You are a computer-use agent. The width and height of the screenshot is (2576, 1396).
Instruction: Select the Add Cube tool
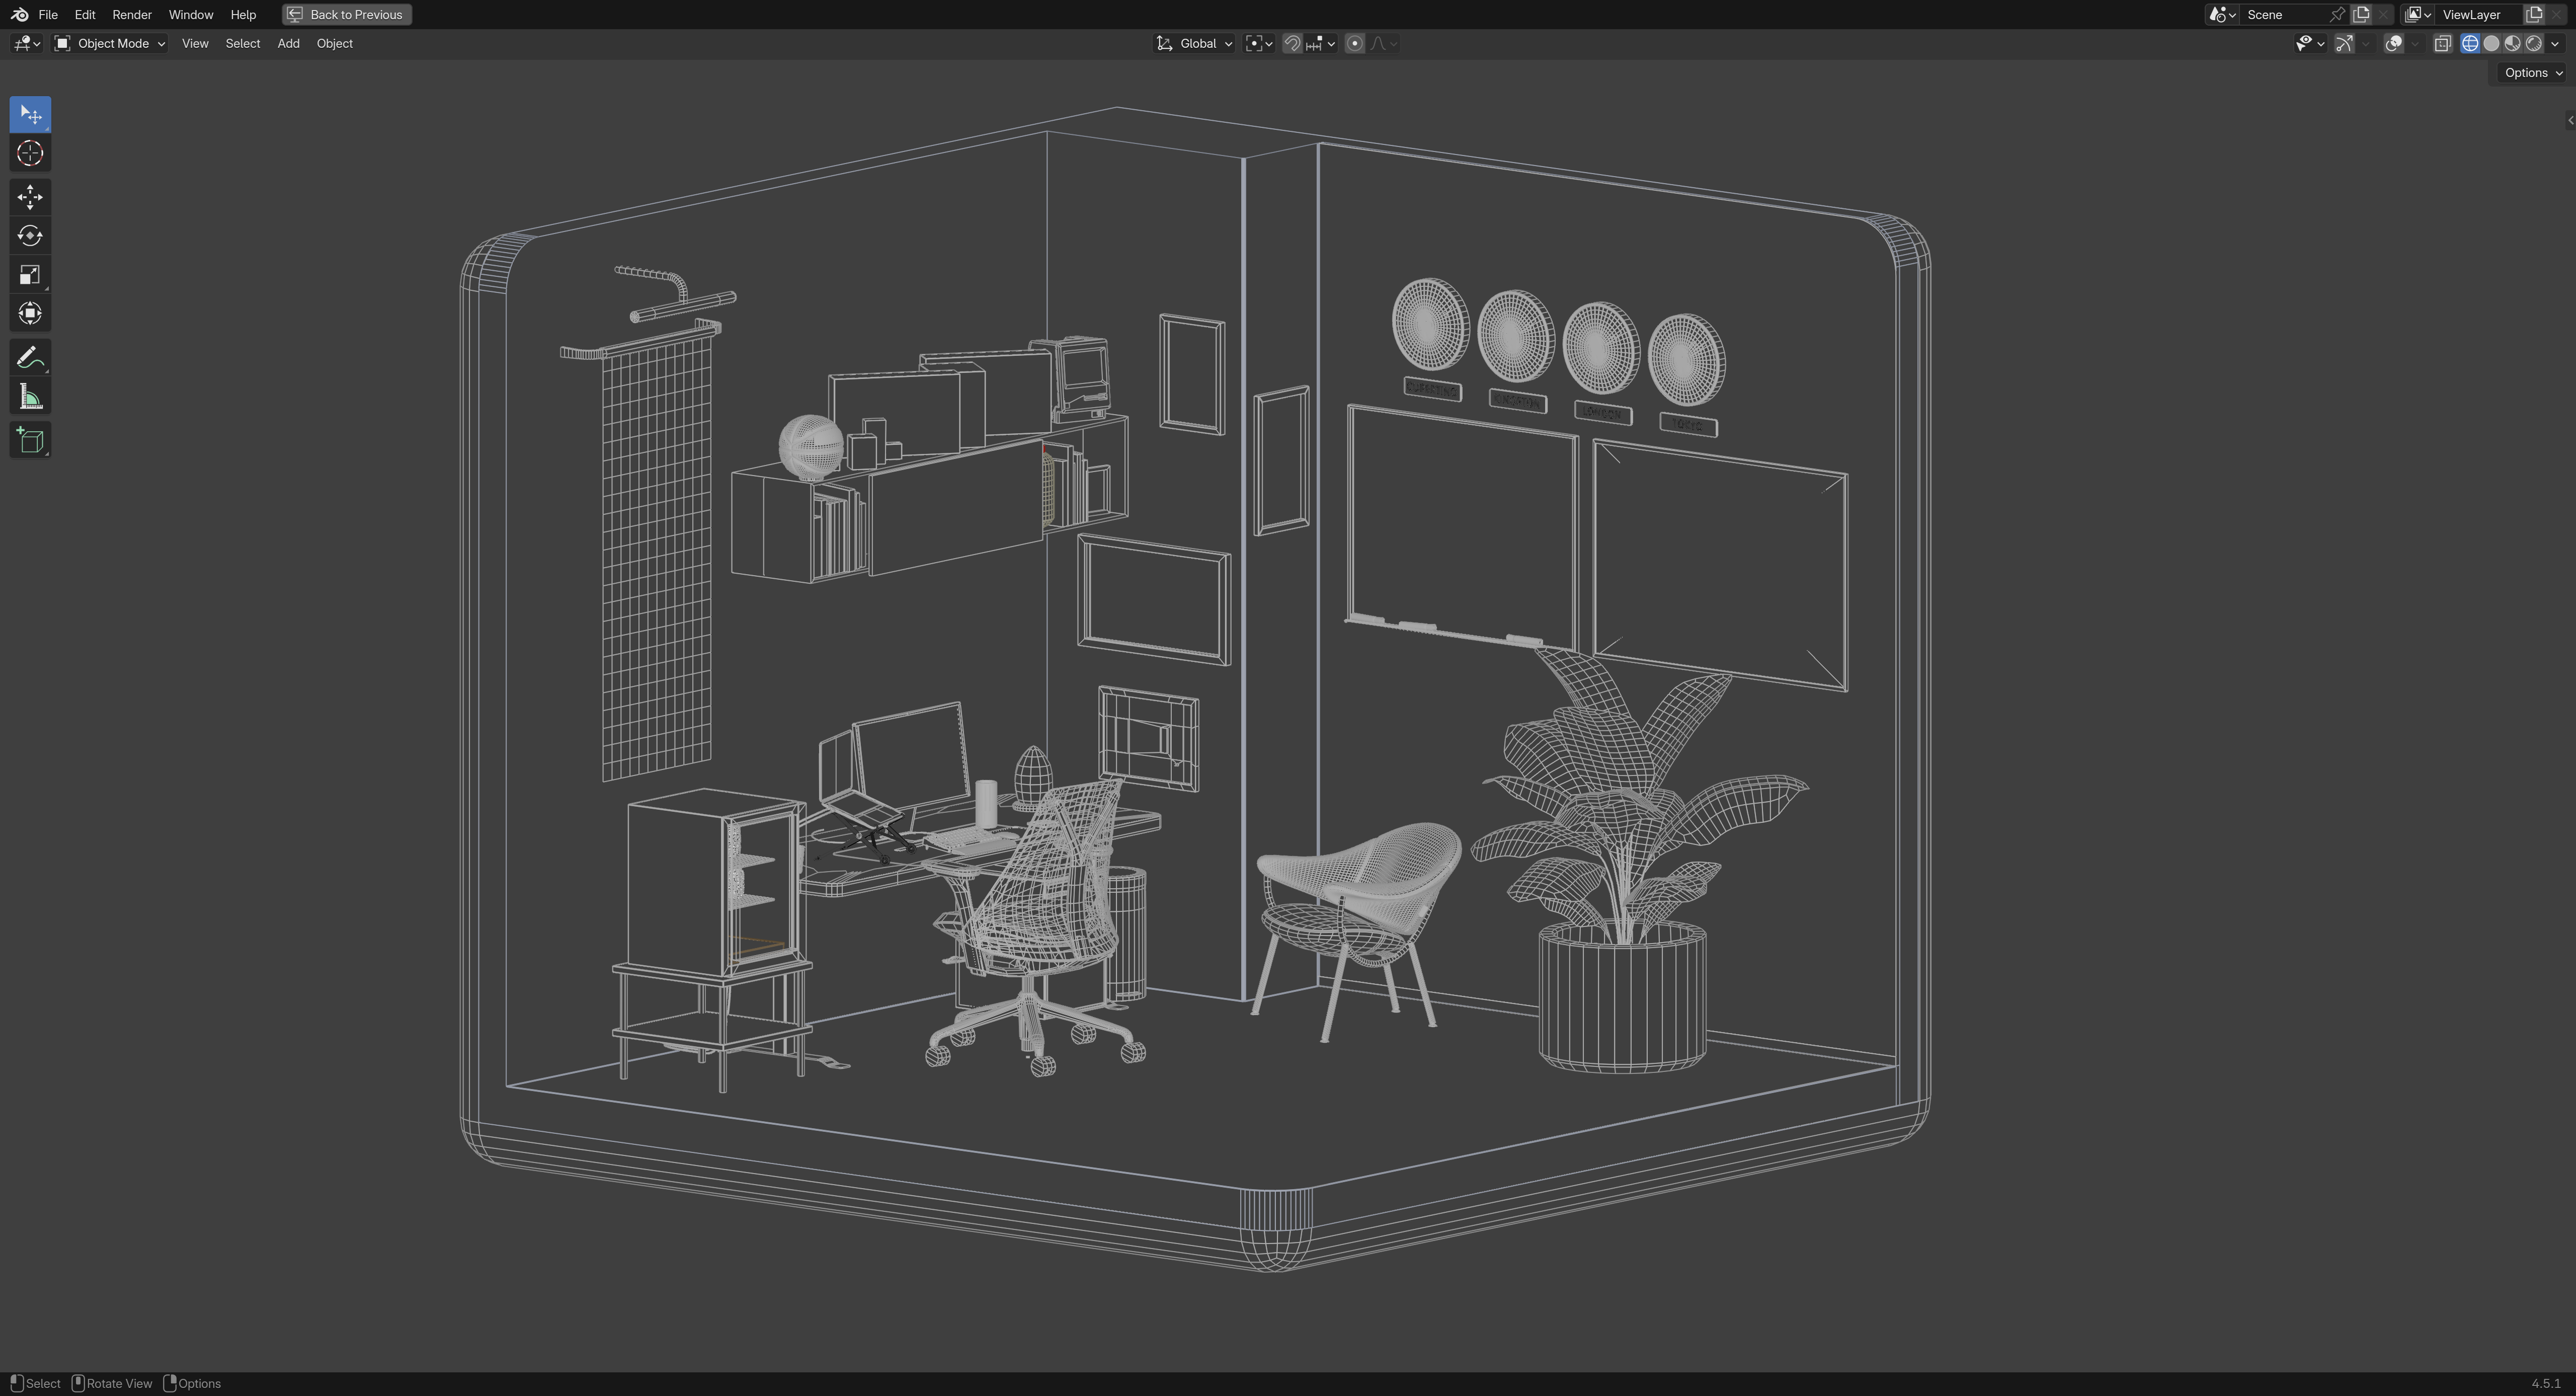click(x=30, y=441)
